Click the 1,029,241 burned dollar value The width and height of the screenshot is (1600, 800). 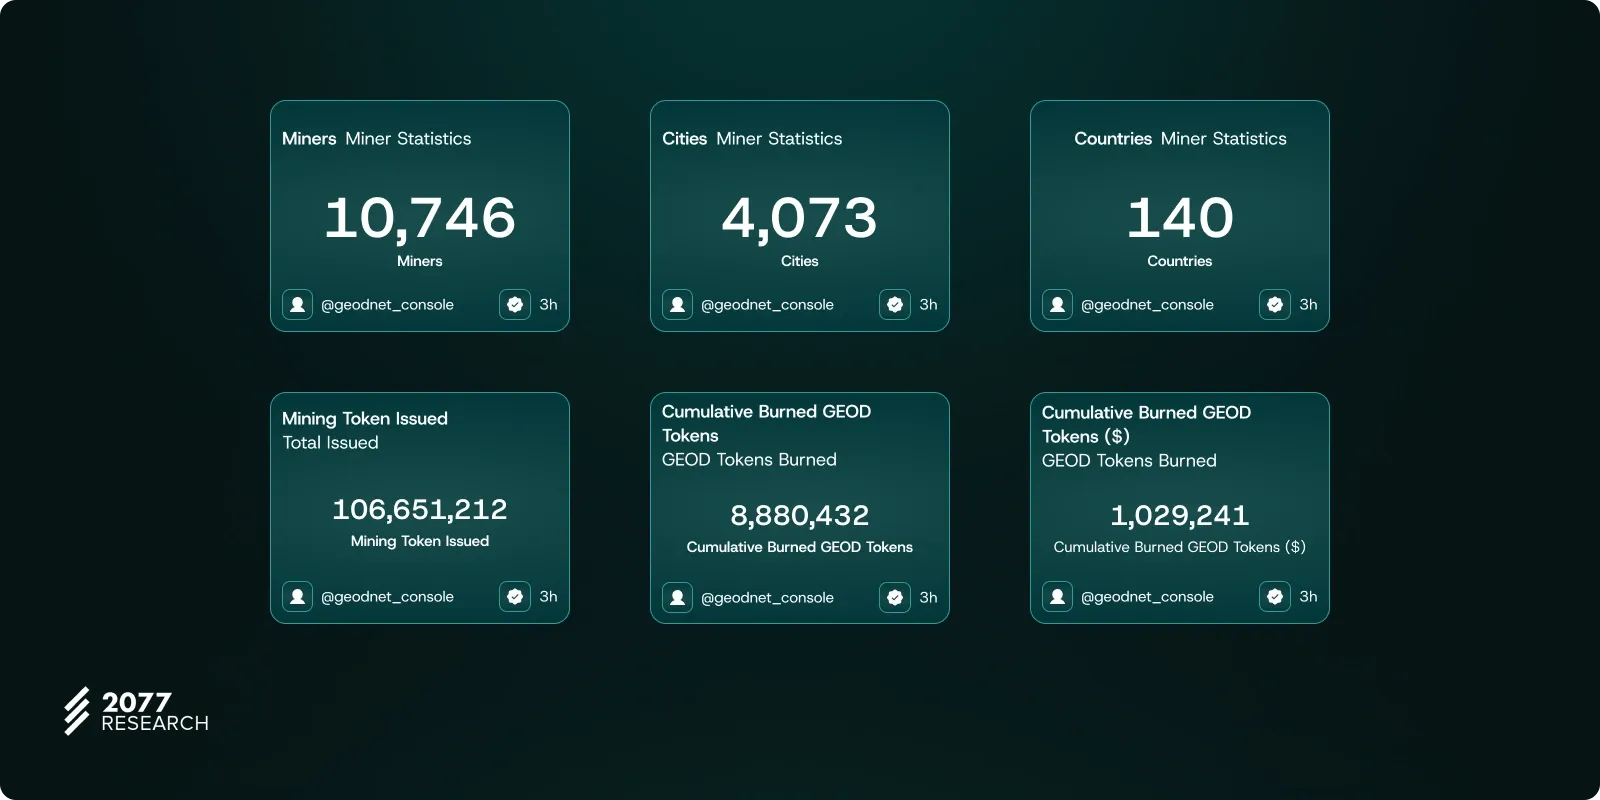tap(1180, 516)
